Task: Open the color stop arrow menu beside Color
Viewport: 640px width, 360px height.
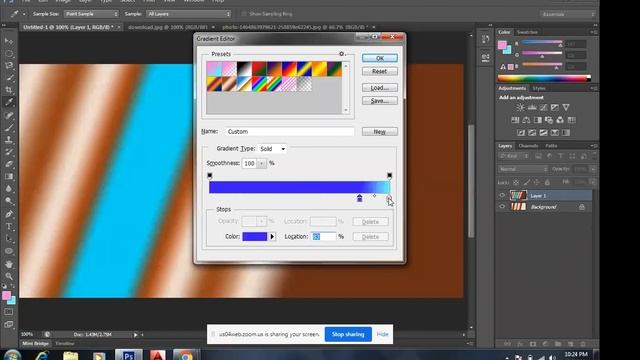Action: pyautogui.click(x=272, y=237)
